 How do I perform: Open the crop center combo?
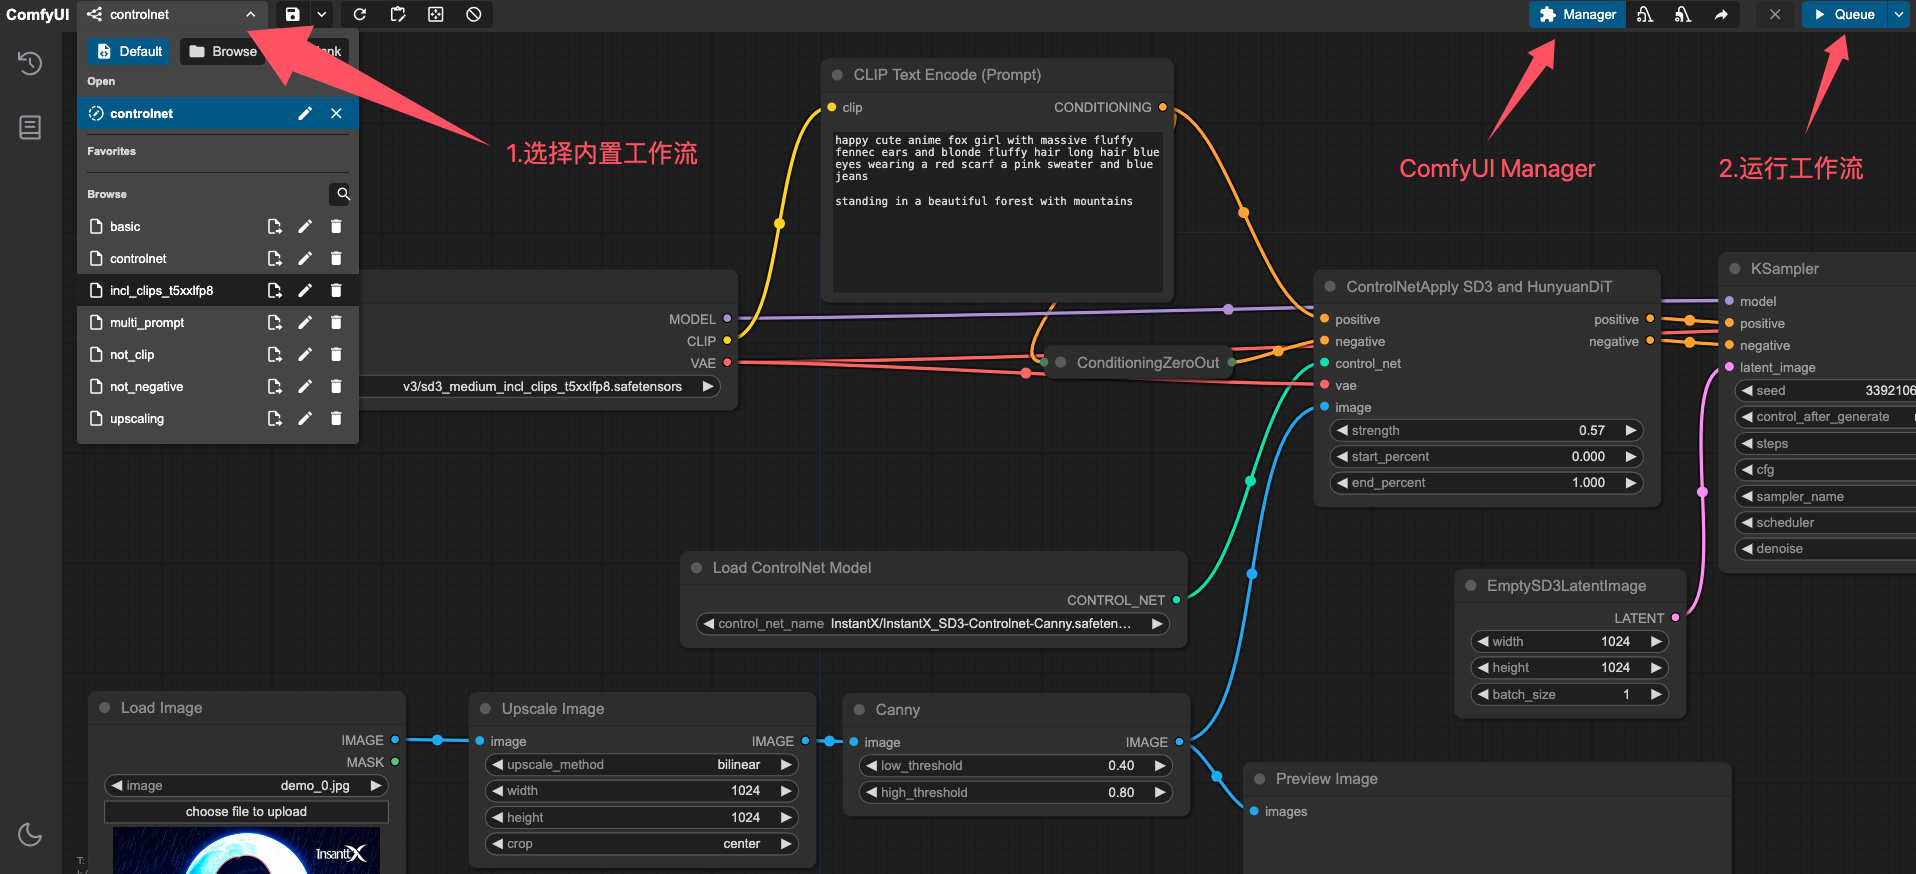pos(641,843)
